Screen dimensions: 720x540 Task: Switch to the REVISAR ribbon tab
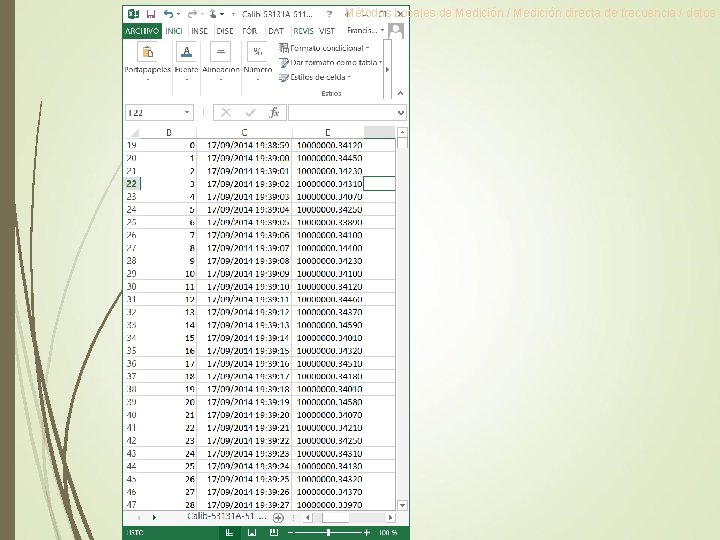tap(303, 31)
